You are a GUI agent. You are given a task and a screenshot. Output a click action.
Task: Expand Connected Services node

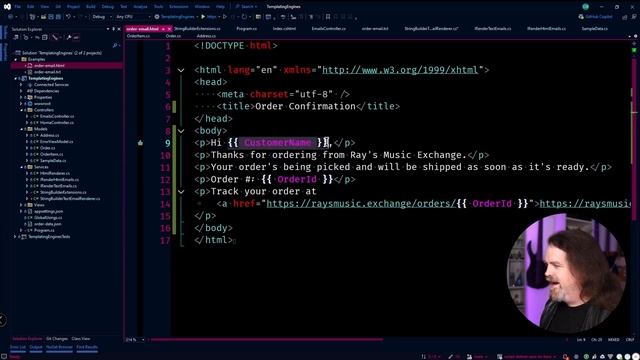pos(21,84)
